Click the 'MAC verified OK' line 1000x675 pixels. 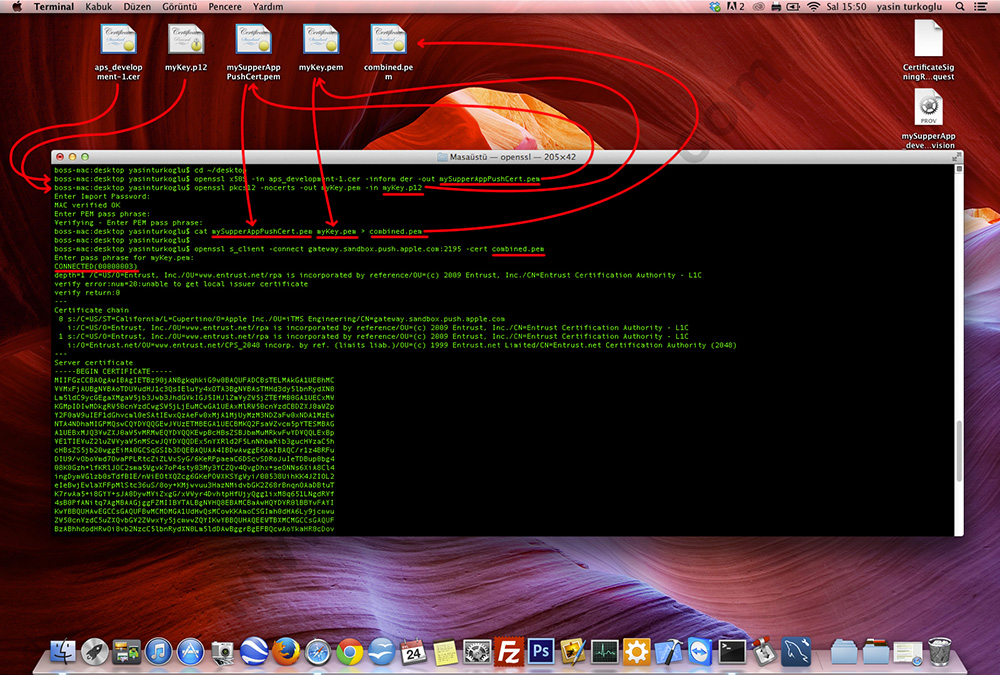87,205
